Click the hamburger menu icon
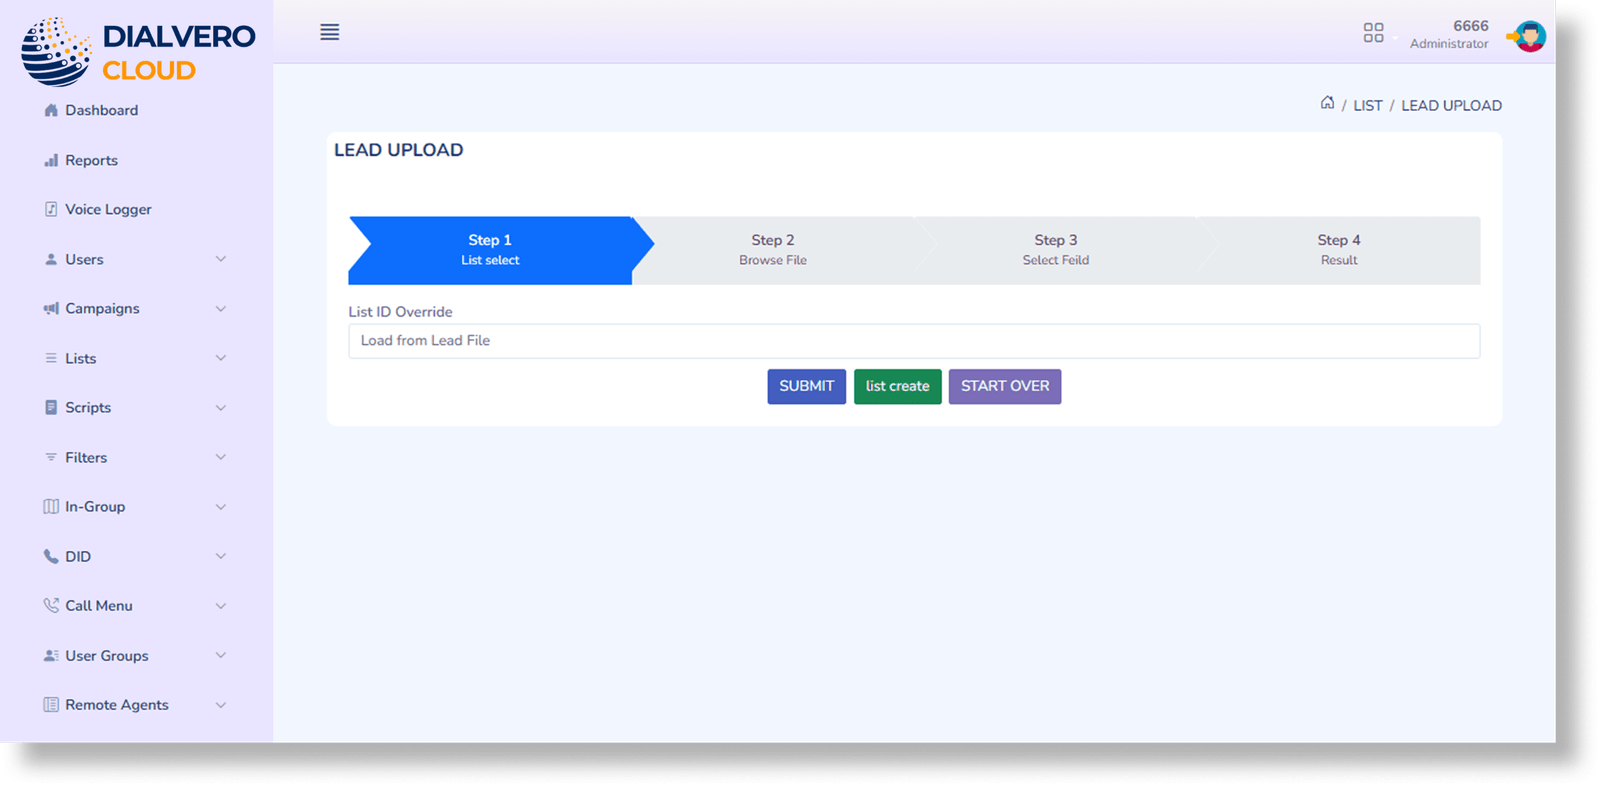The image size is (1600, 787). click(329, 32)
